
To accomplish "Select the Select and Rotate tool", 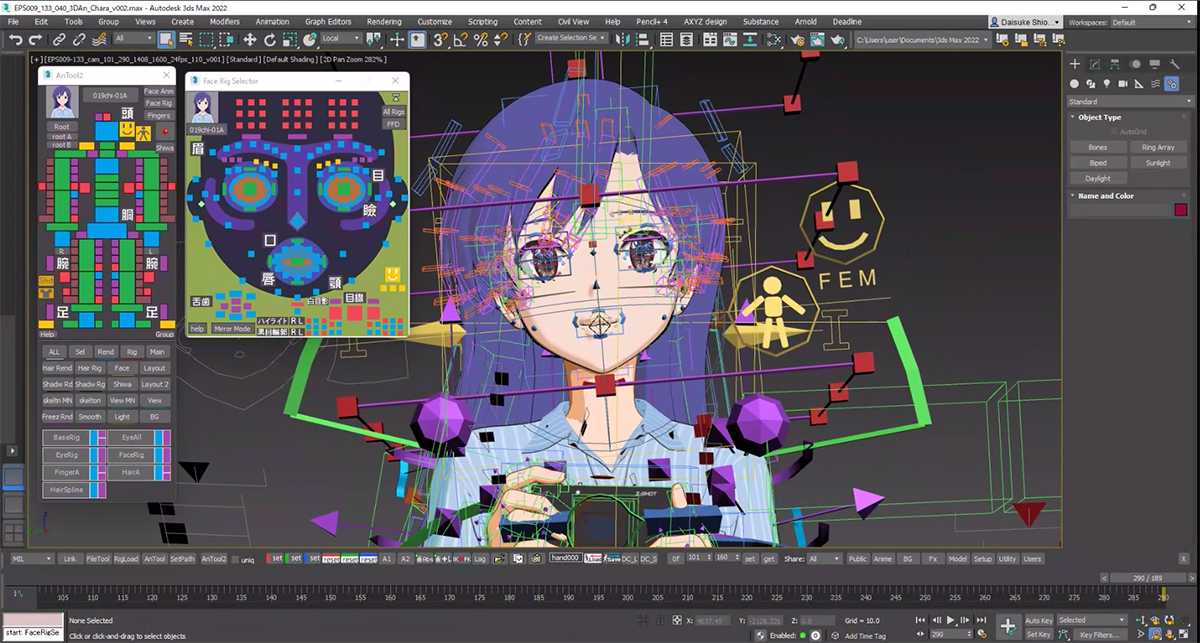I will tap(269, 41).
